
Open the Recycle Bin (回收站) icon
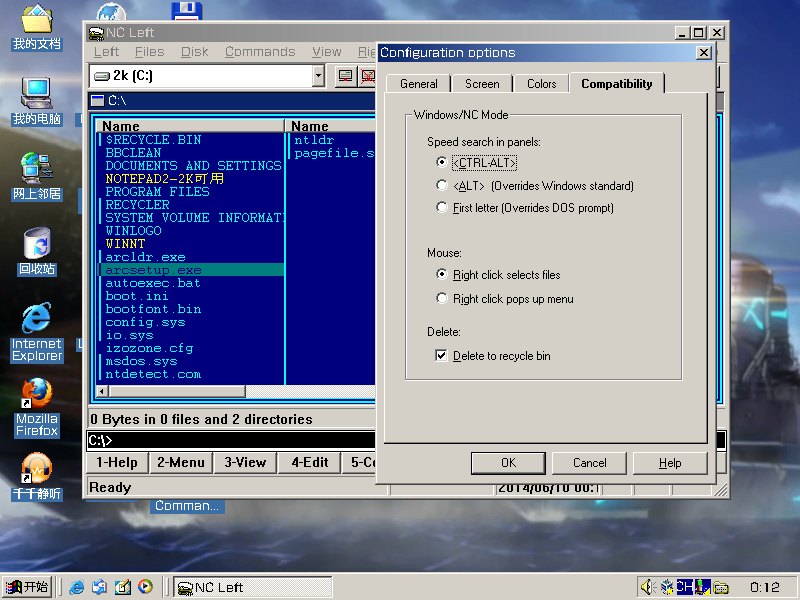tap(36, 244)
